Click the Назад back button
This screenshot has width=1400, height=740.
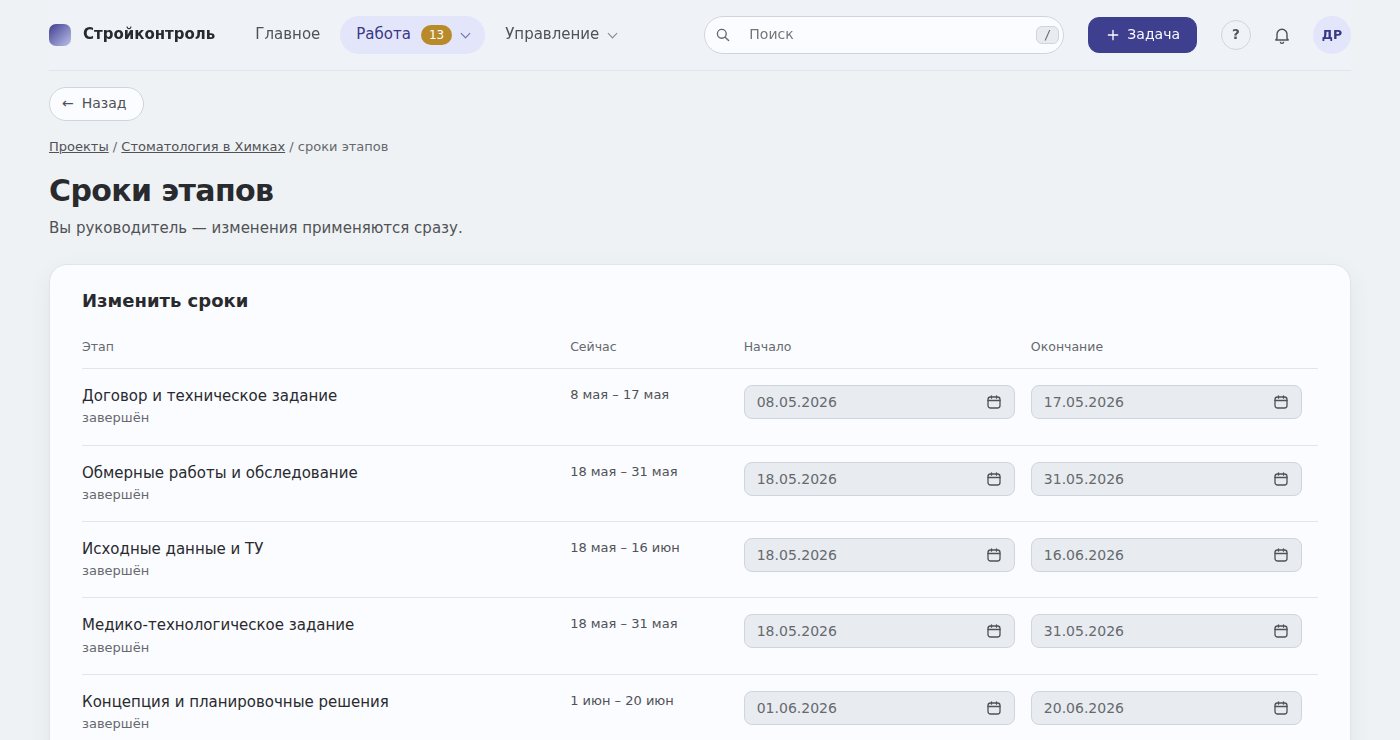pos(96,104)
